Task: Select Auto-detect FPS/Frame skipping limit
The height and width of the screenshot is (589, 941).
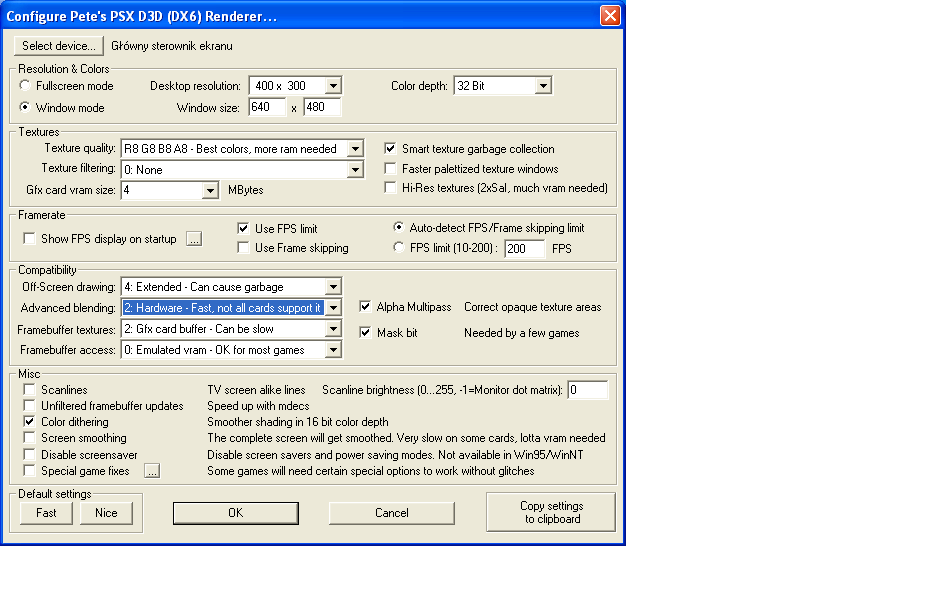Action: point(398,227)
